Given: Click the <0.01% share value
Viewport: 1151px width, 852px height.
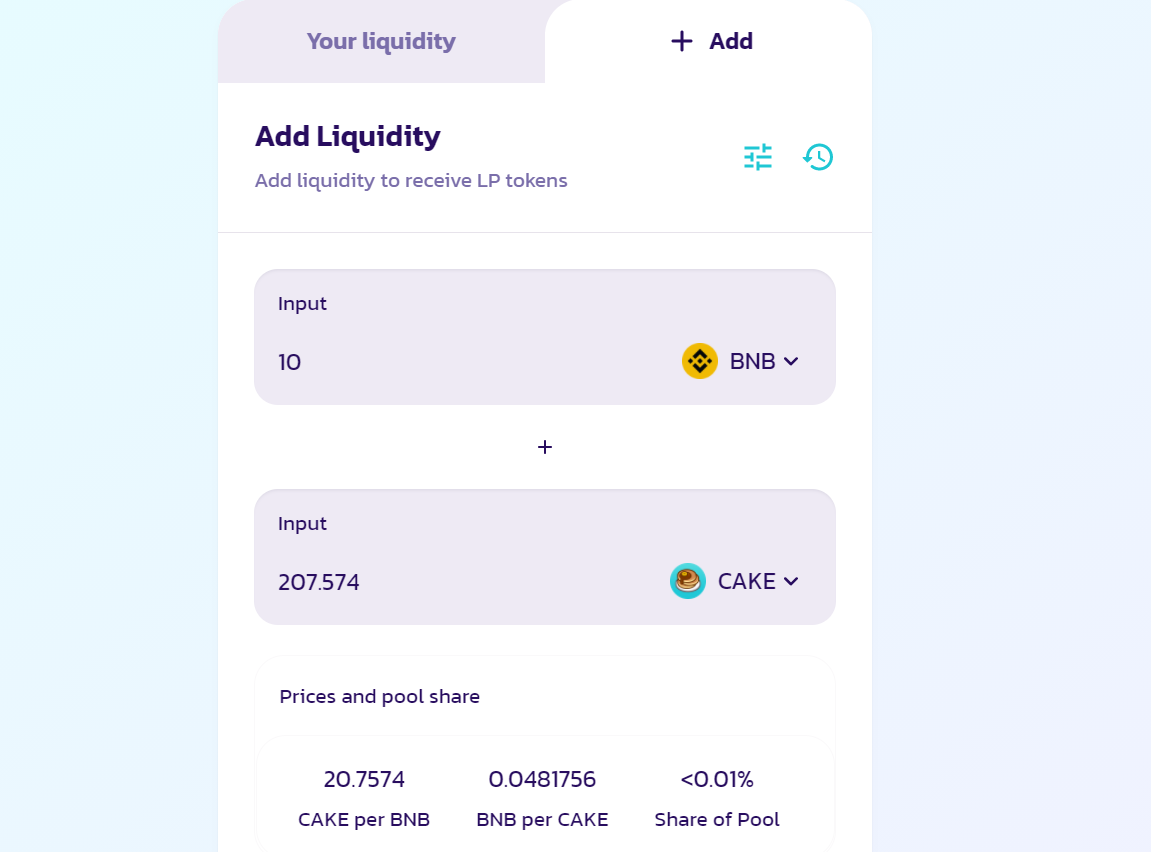Looking at the screenshot, I should 717,779.
